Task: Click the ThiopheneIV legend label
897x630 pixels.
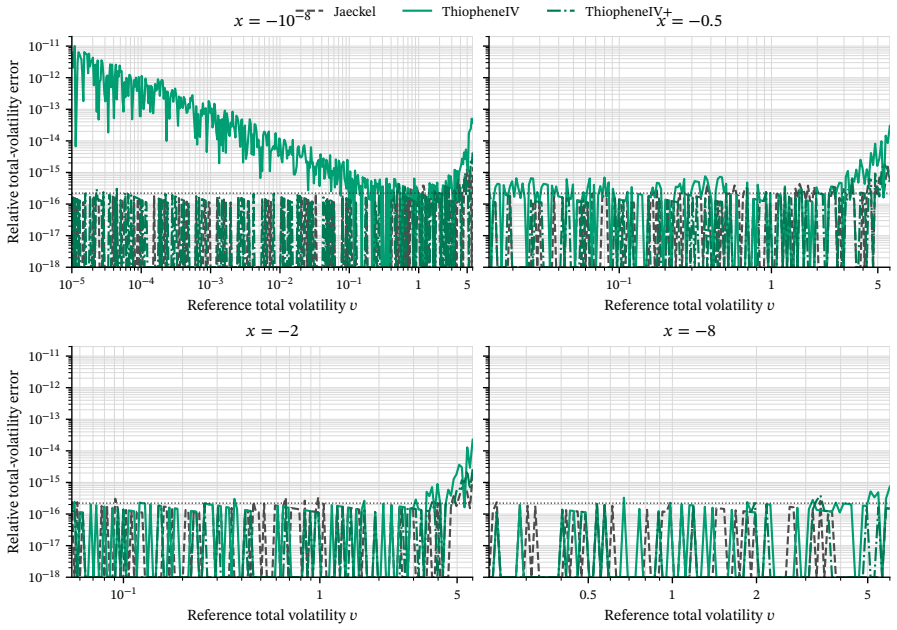Action: pos(481,11)
